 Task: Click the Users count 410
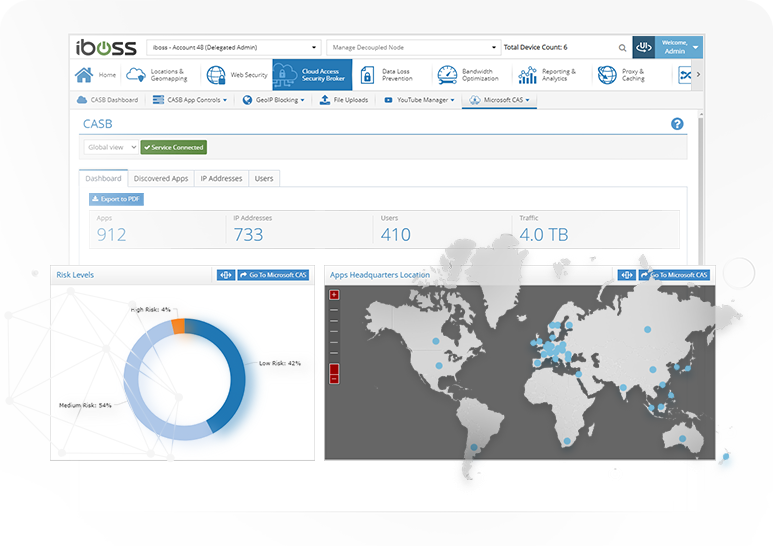click(x=395, y=235)
